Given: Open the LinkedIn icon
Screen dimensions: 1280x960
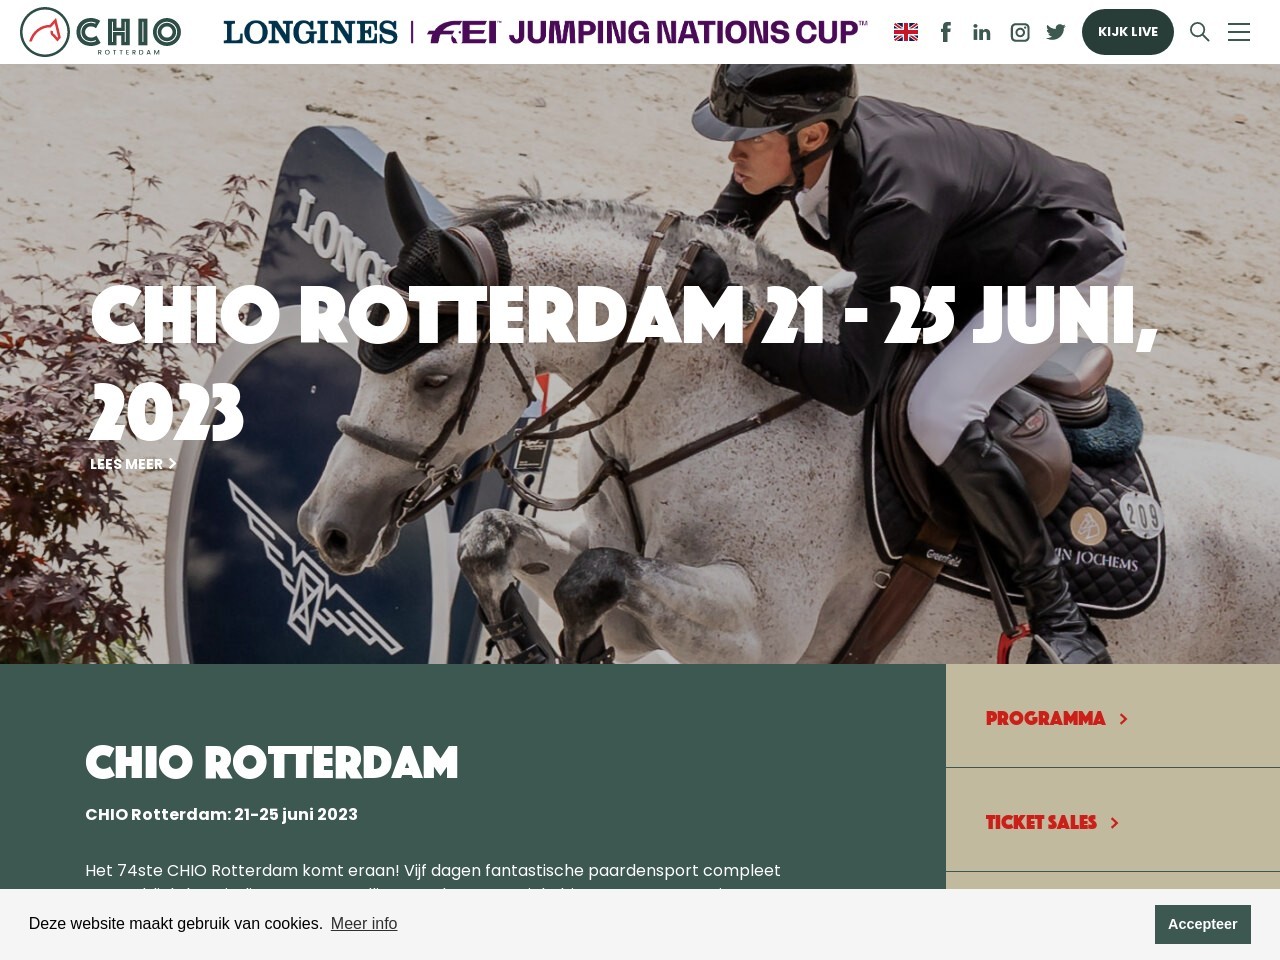Looking at the screenshot, I should pyautogui.click(x=982, y=32).
